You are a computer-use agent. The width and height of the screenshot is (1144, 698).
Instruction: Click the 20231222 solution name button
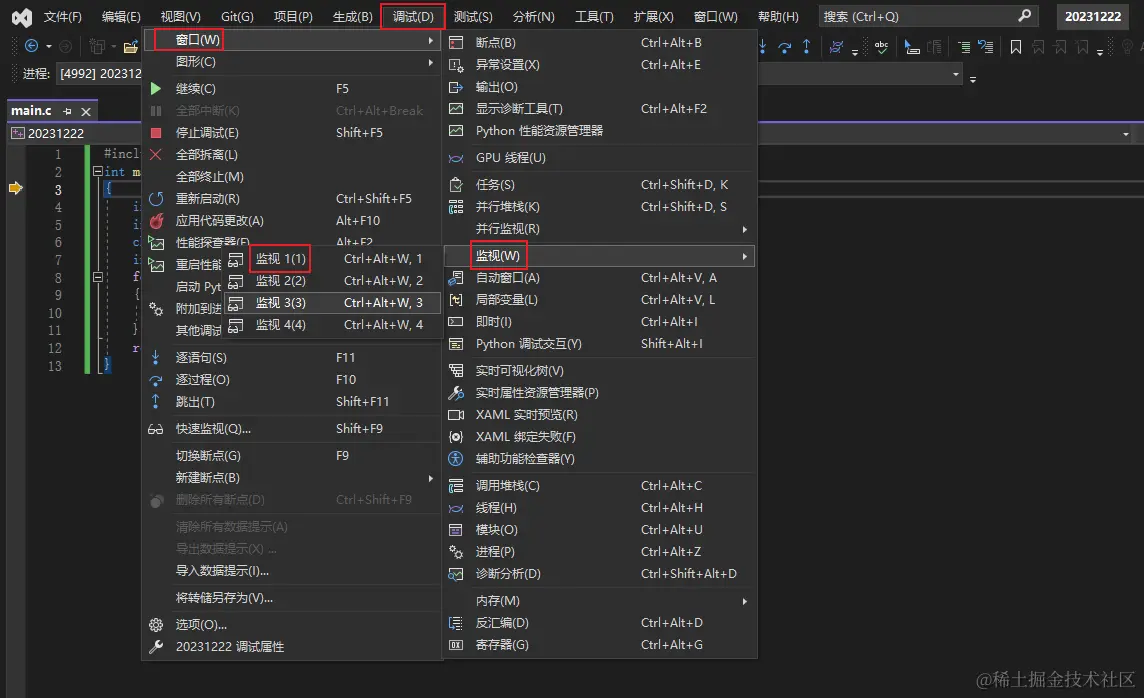[x=1092, y=16]
